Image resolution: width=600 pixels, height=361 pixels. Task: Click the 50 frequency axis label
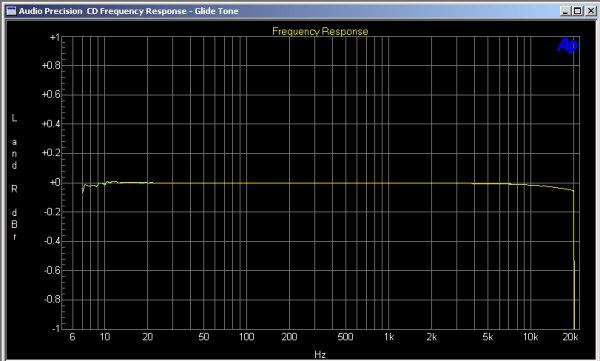point(204,337)
